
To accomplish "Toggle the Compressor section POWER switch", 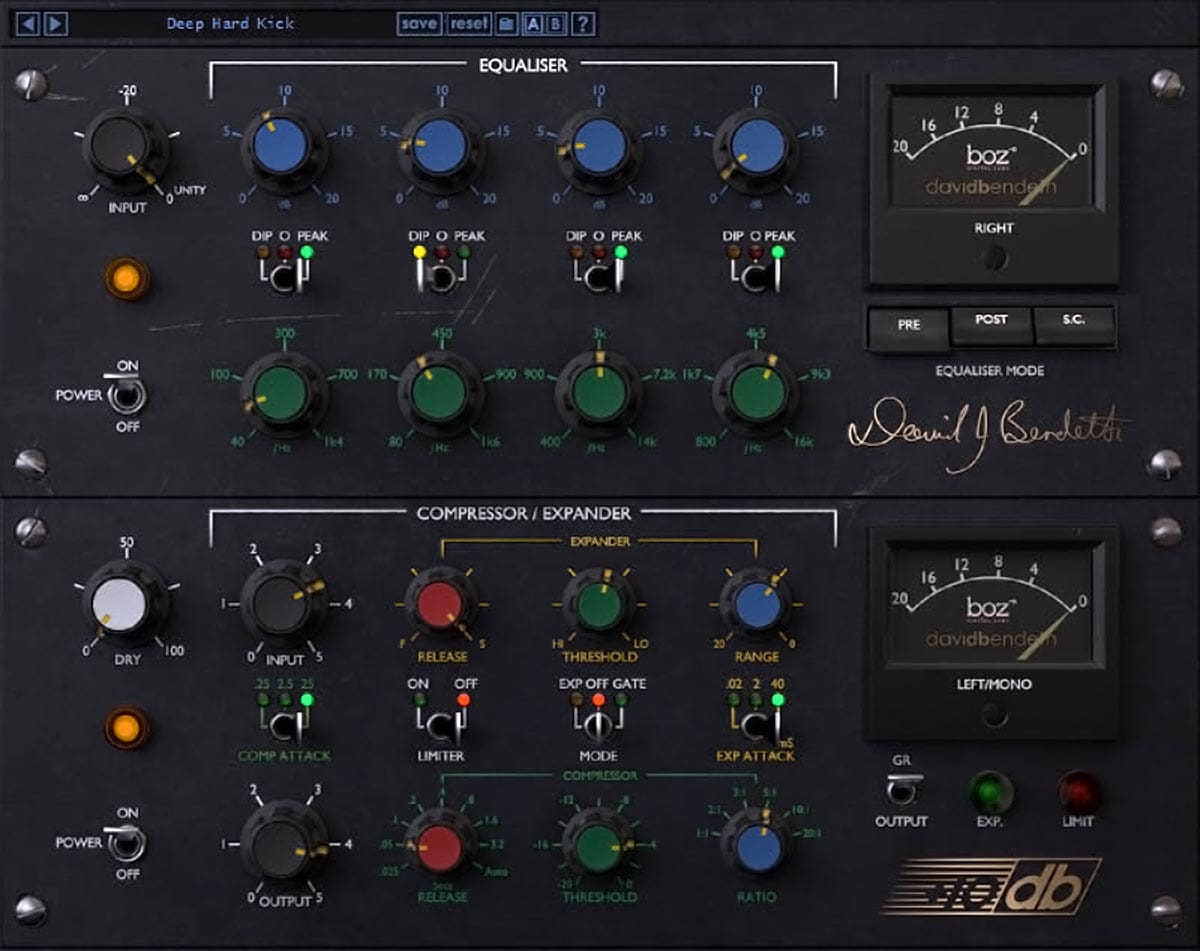I will tap(128, 843).
